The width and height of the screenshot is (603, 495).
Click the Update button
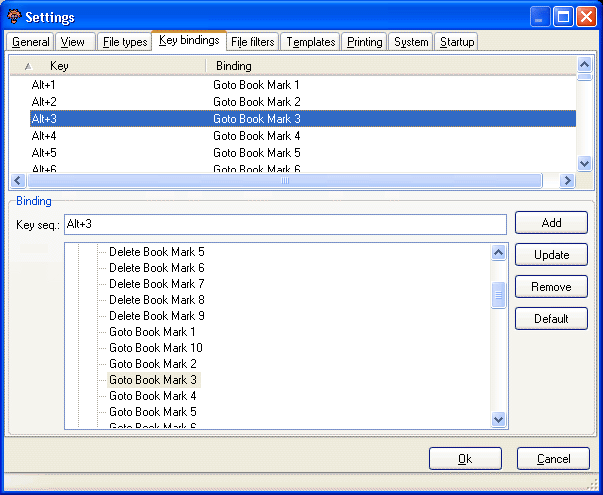(x=551, y=255)
